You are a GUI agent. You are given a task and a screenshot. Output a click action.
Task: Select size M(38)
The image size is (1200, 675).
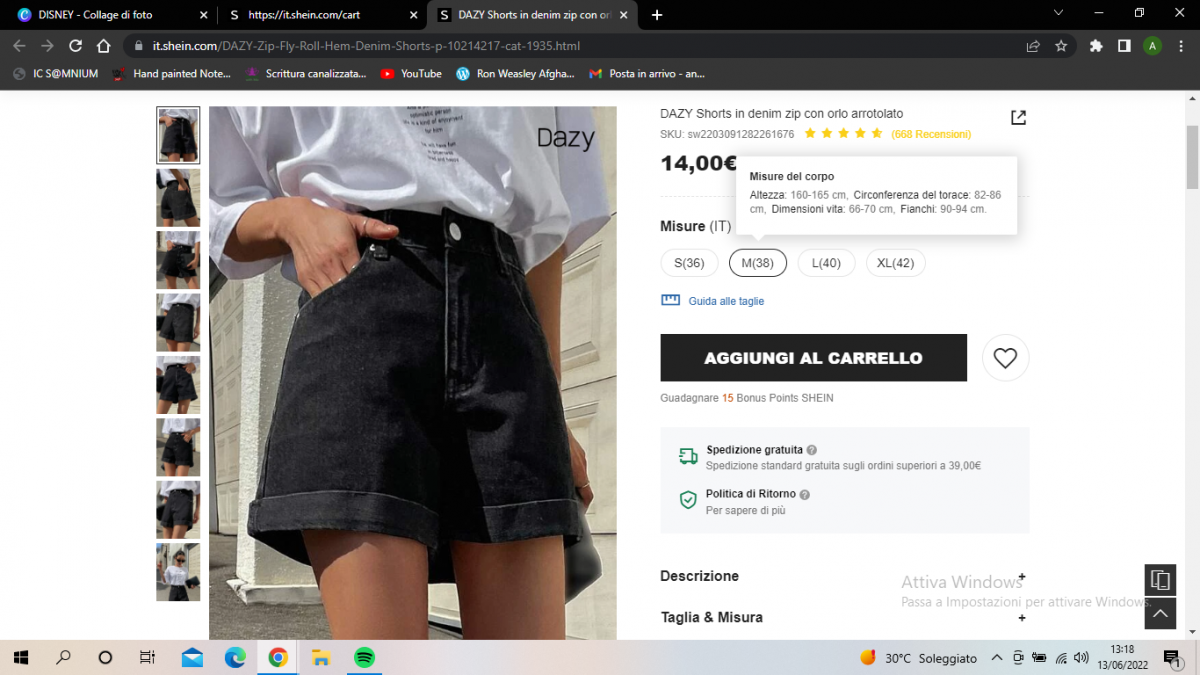758,263
